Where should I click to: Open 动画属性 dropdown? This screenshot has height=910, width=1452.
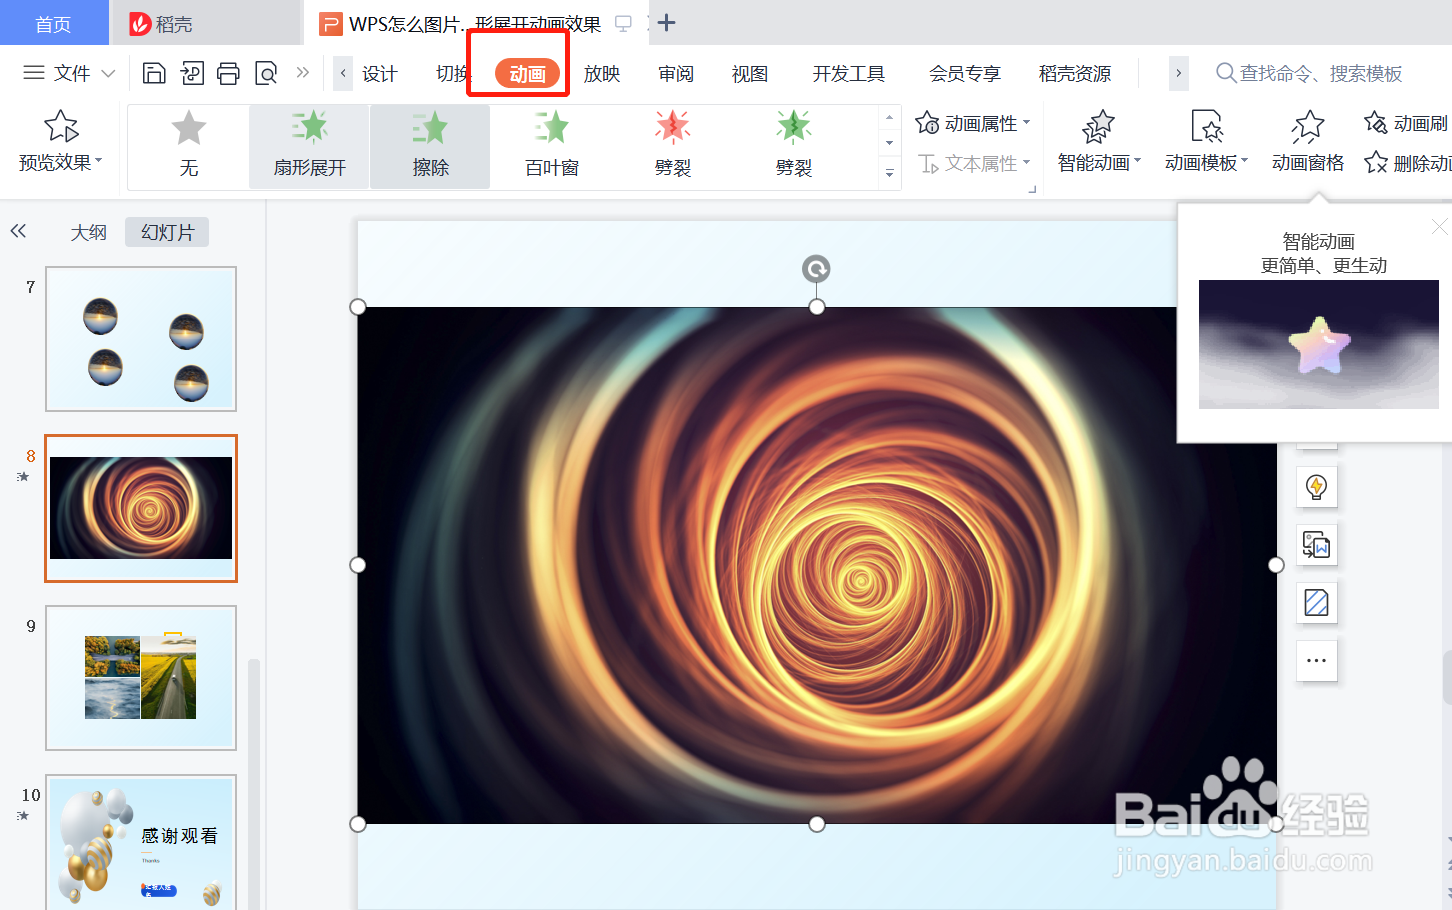[x=973, y=123]
